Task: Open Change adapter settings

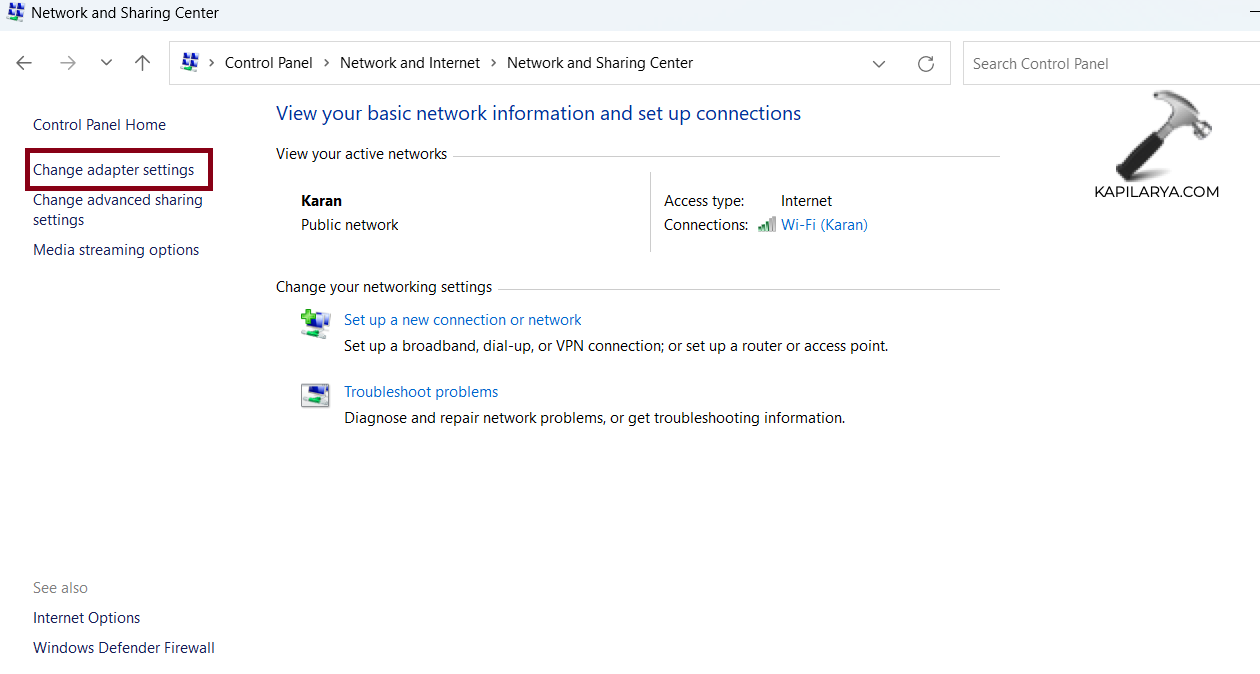Action: point(114,170)
